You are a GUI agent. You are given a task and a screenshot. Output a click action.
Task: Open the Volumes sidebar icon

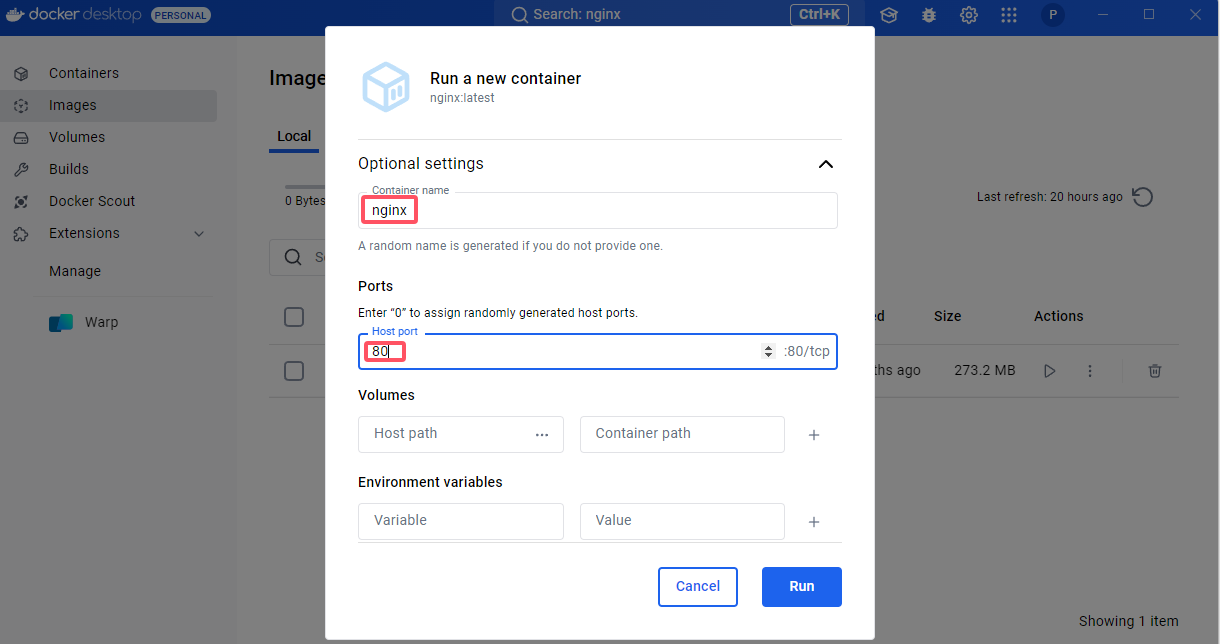[x=22, y=137]
